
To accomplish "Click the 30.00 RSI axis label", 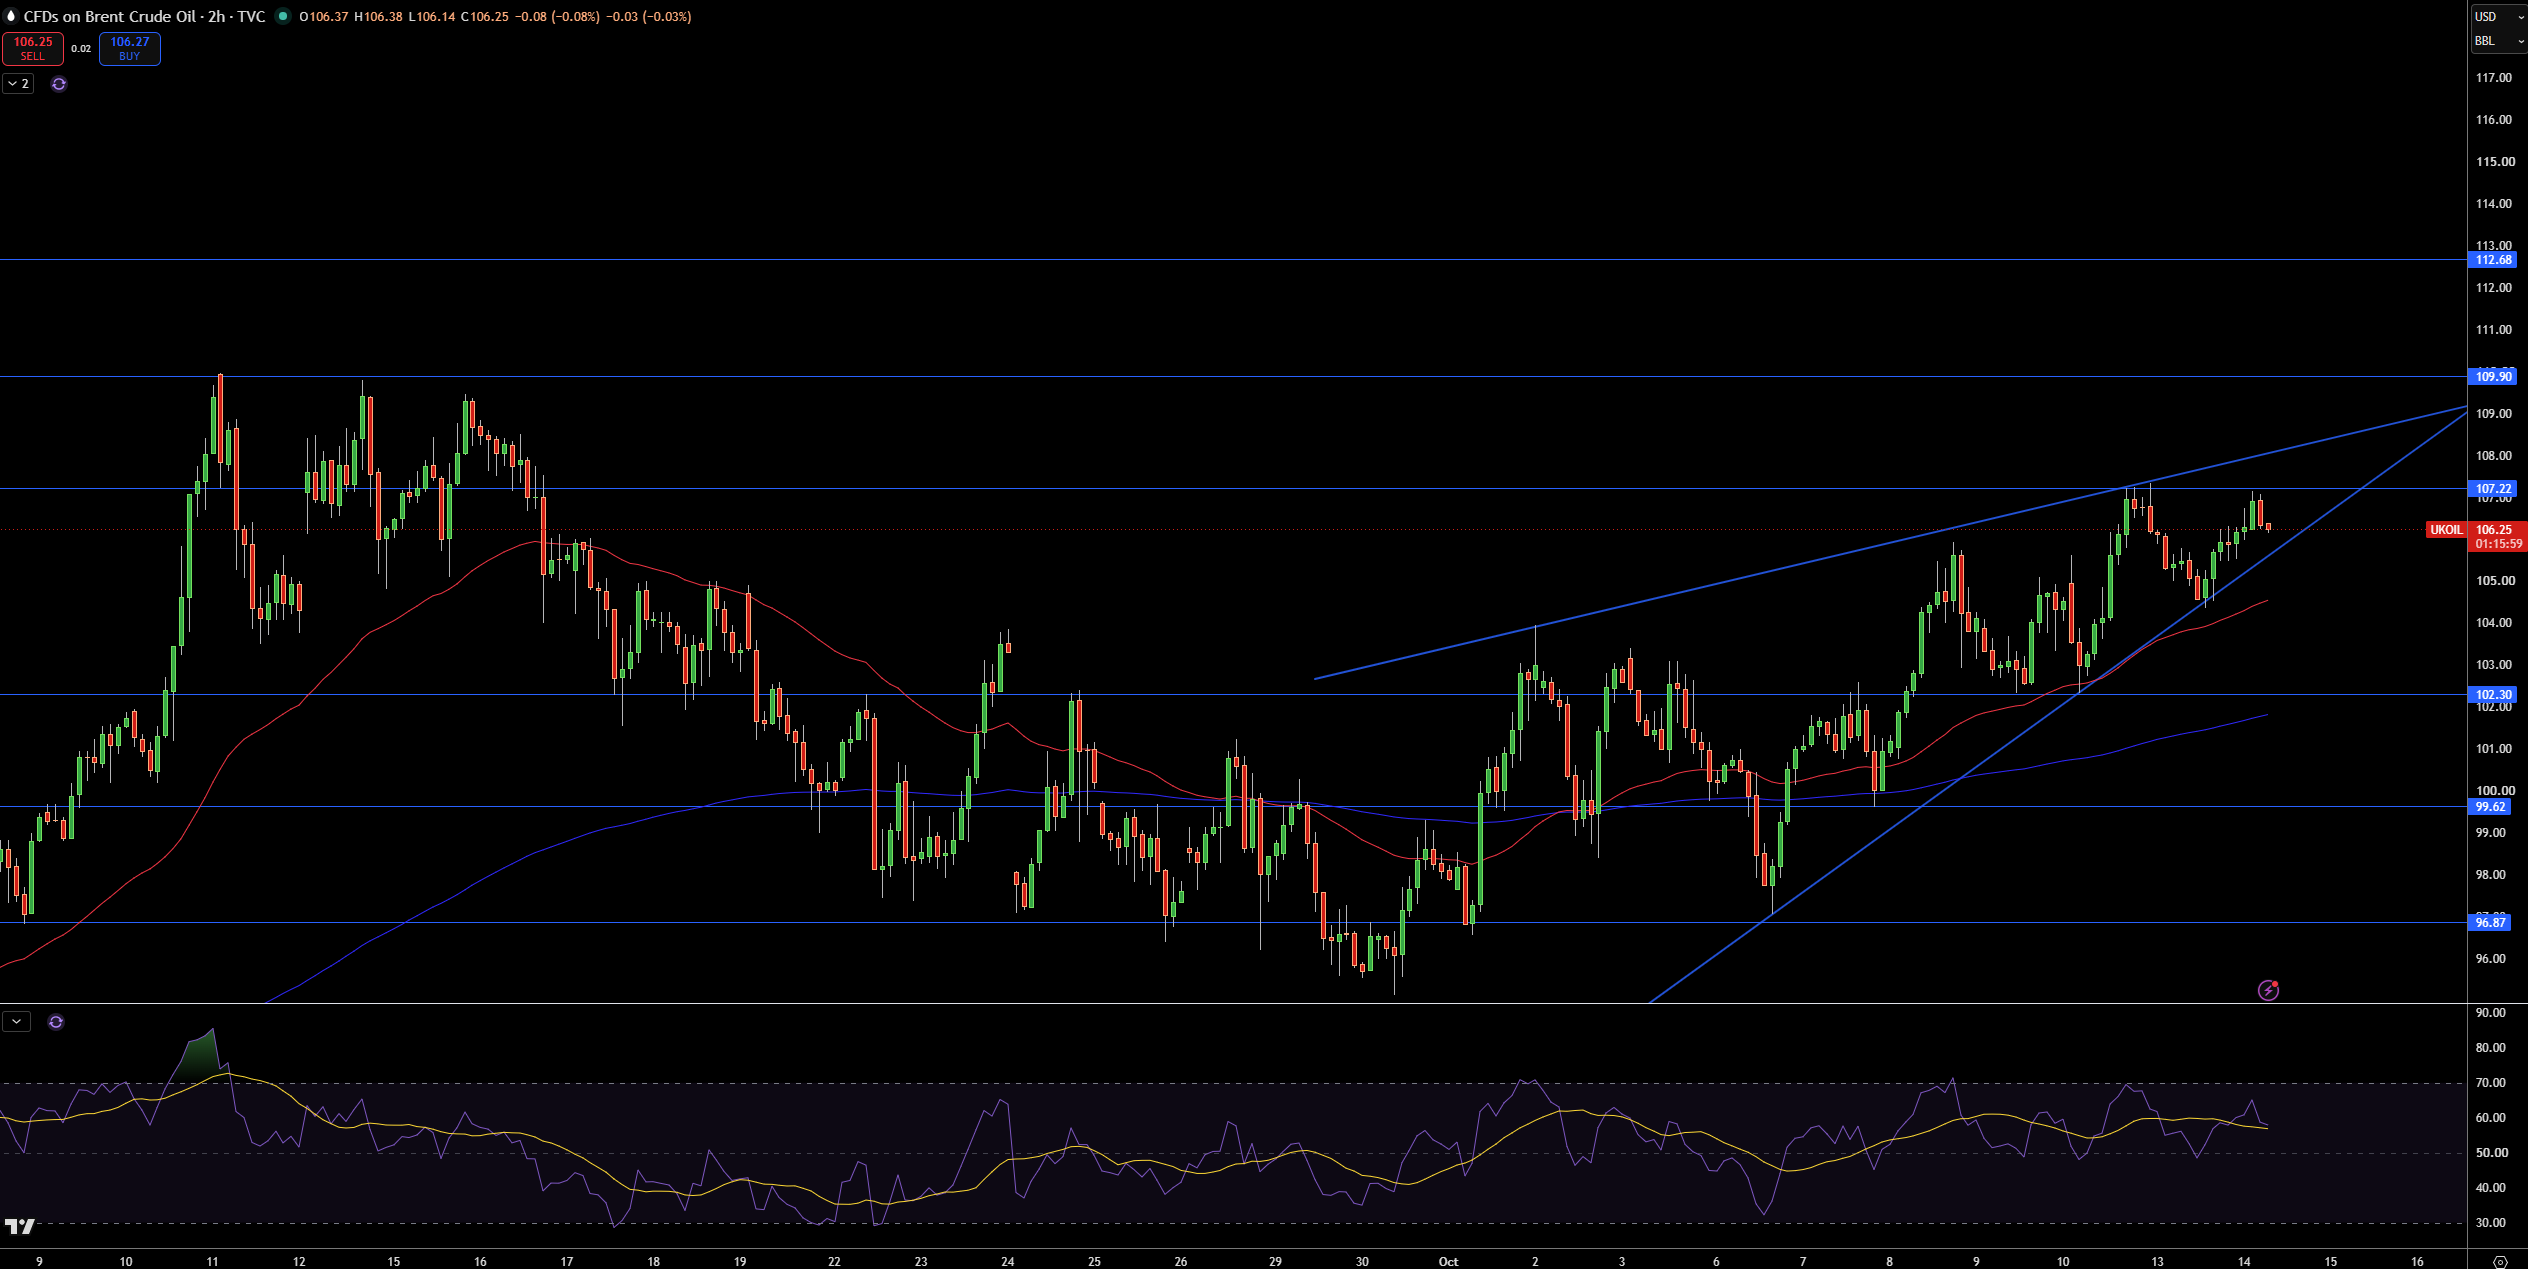I will (x=2490, y=1223).
